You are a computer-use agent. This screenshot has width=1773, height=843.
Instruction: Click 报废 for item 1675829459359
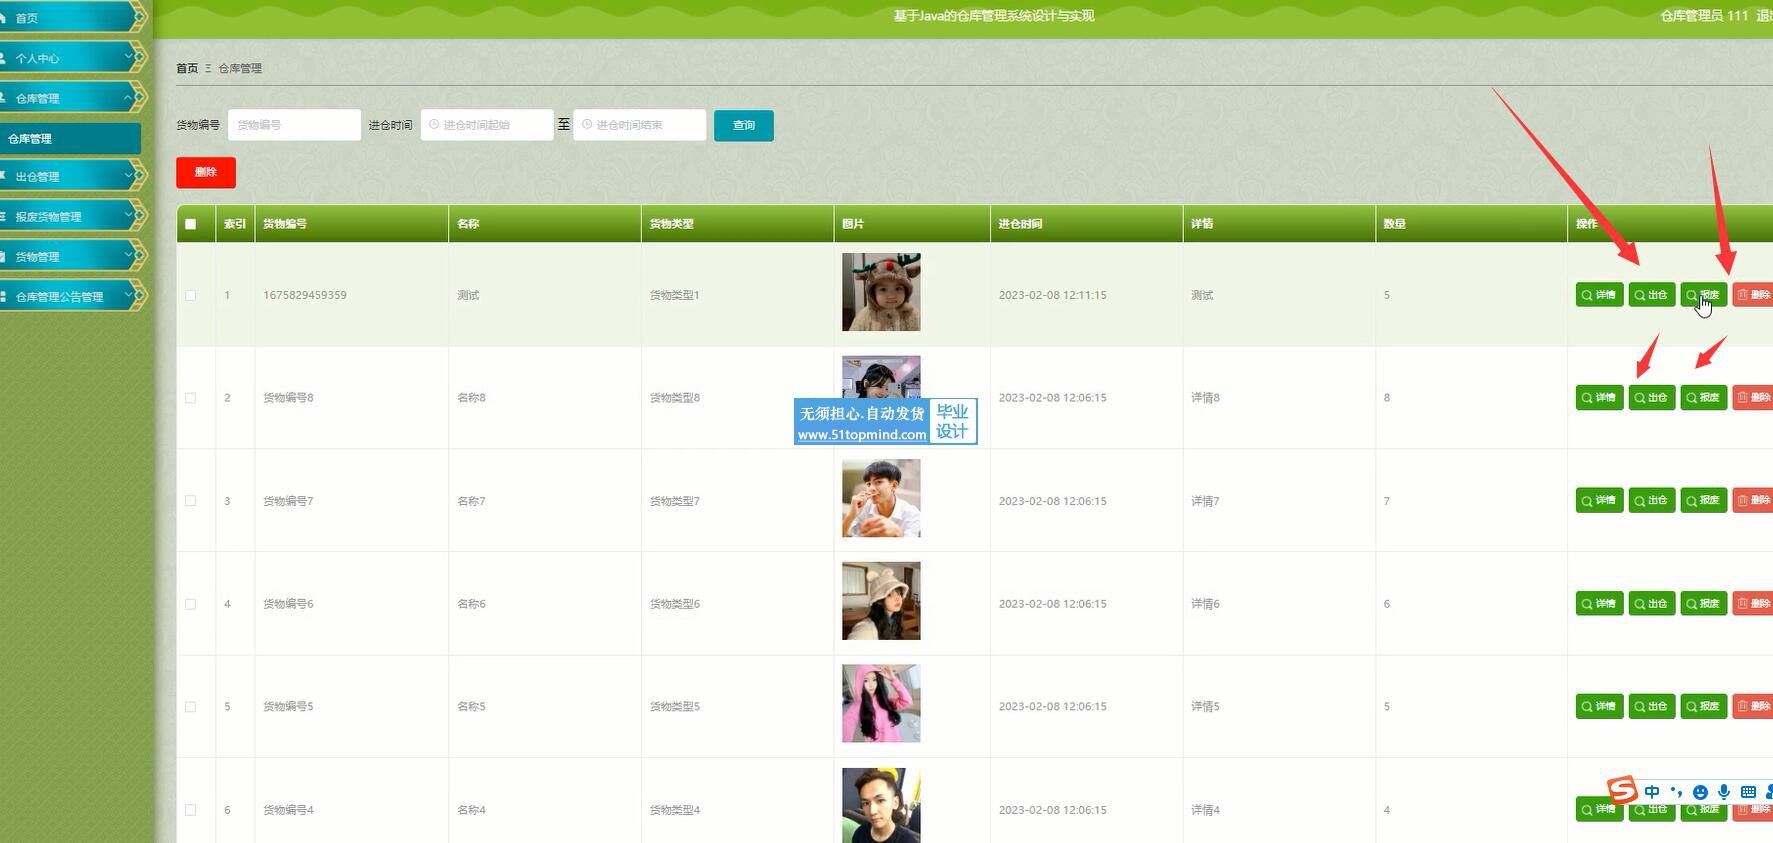tap(1703, 295)
